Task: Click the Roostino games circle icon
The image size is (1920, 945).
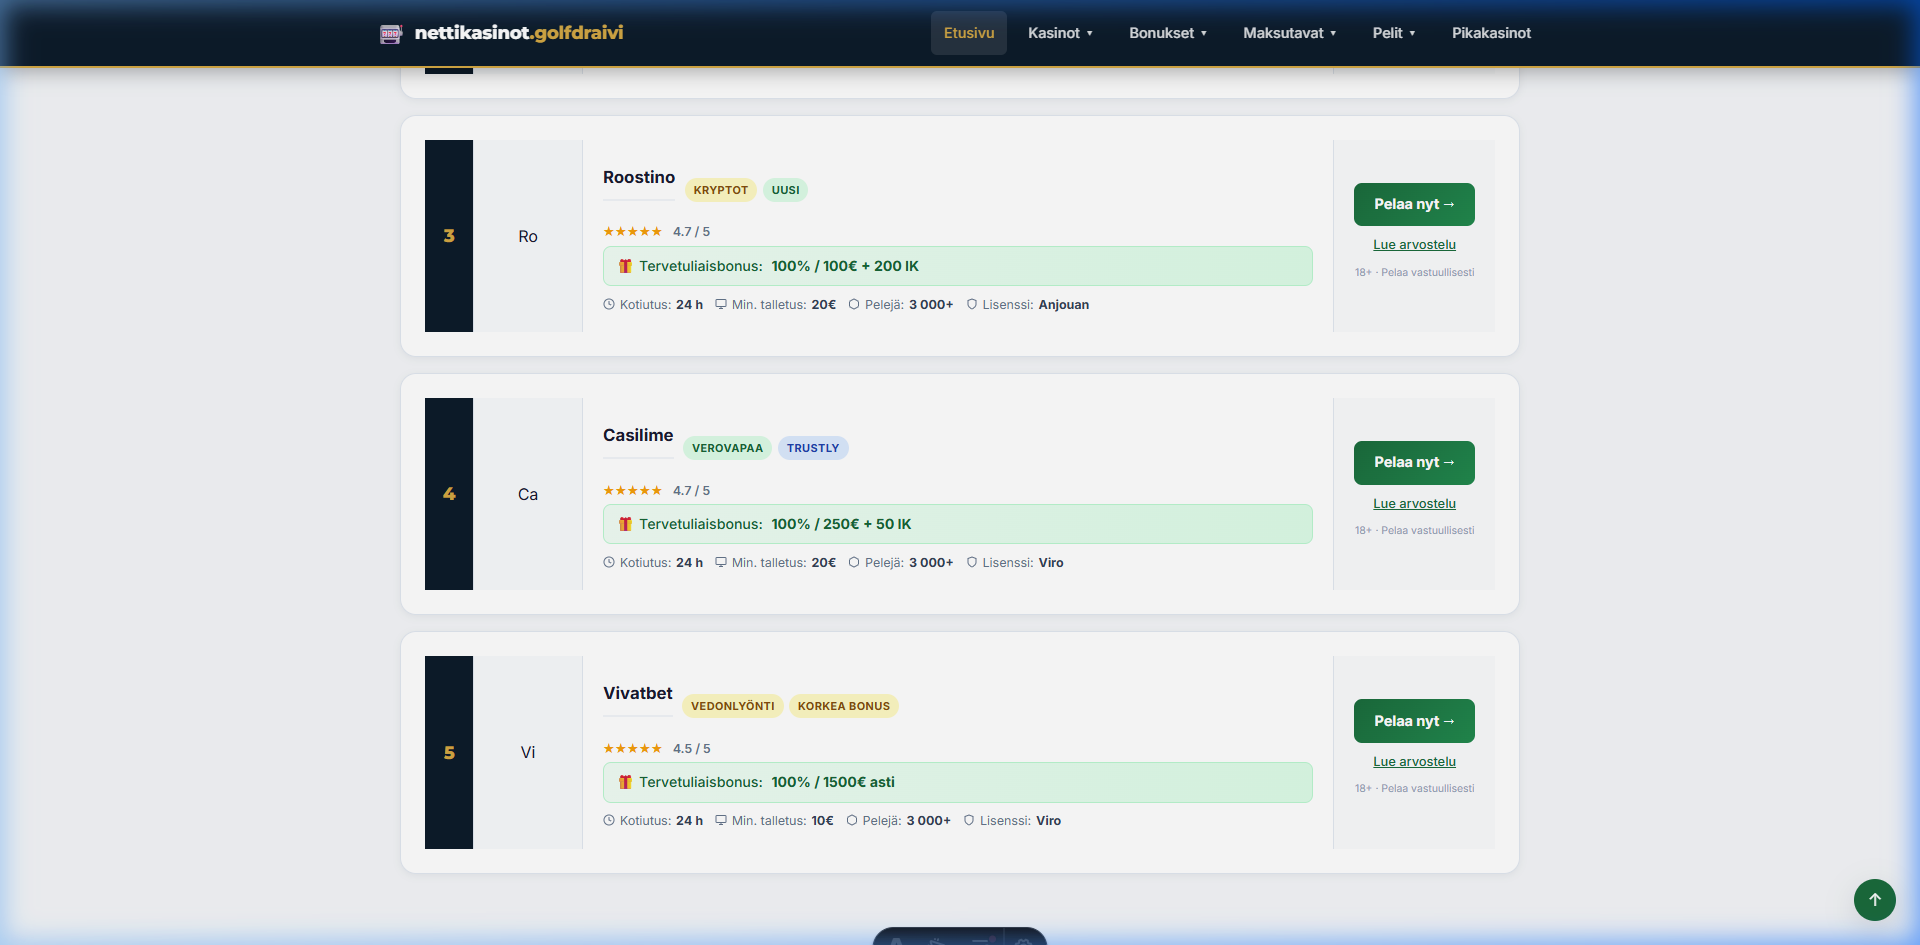Action: [x=854, y=304]
